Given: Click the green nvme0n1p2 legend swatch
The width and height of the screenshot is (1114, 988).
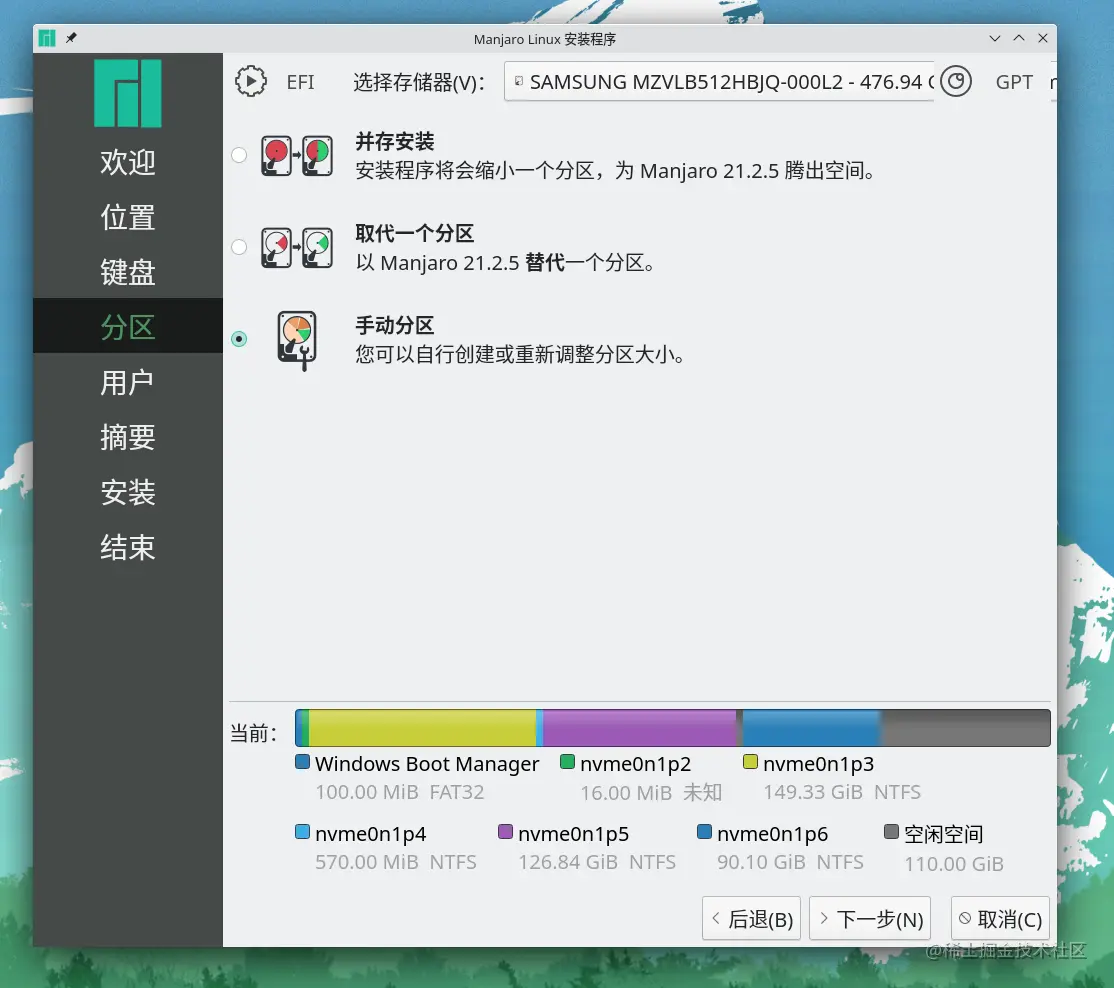Looking at the screenshot, I should coord(567,762).
